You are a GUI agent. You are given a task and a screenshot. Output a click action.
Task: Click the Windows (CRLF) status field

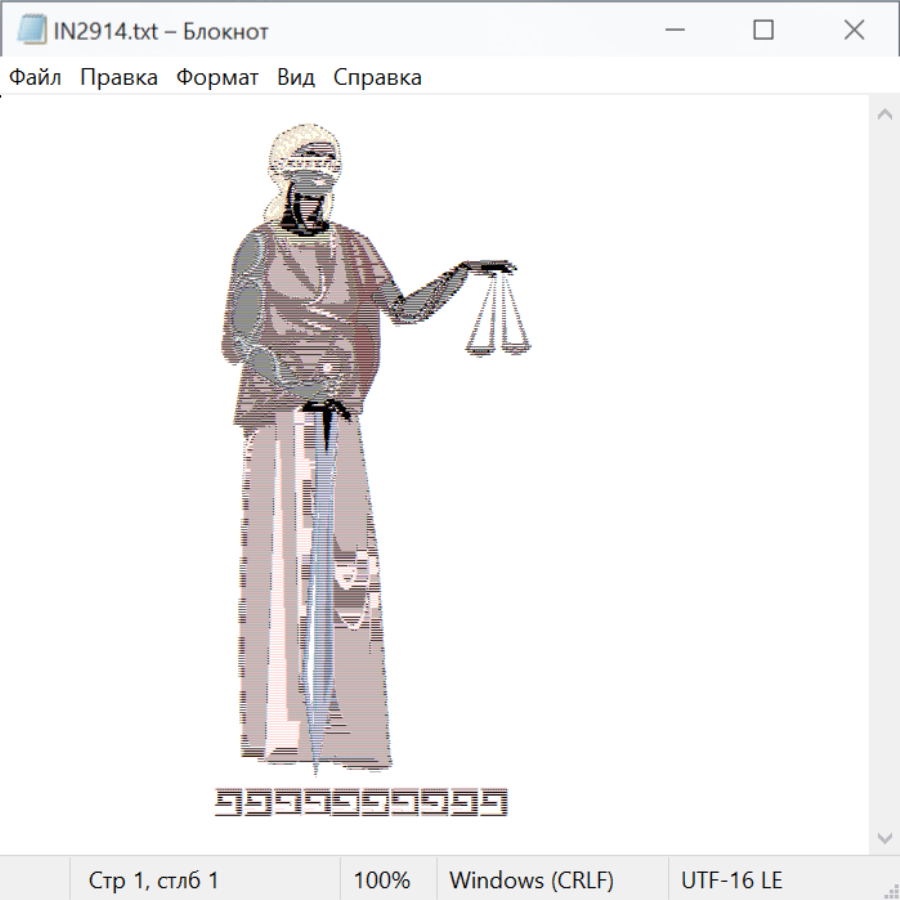[x=531, y=880]
